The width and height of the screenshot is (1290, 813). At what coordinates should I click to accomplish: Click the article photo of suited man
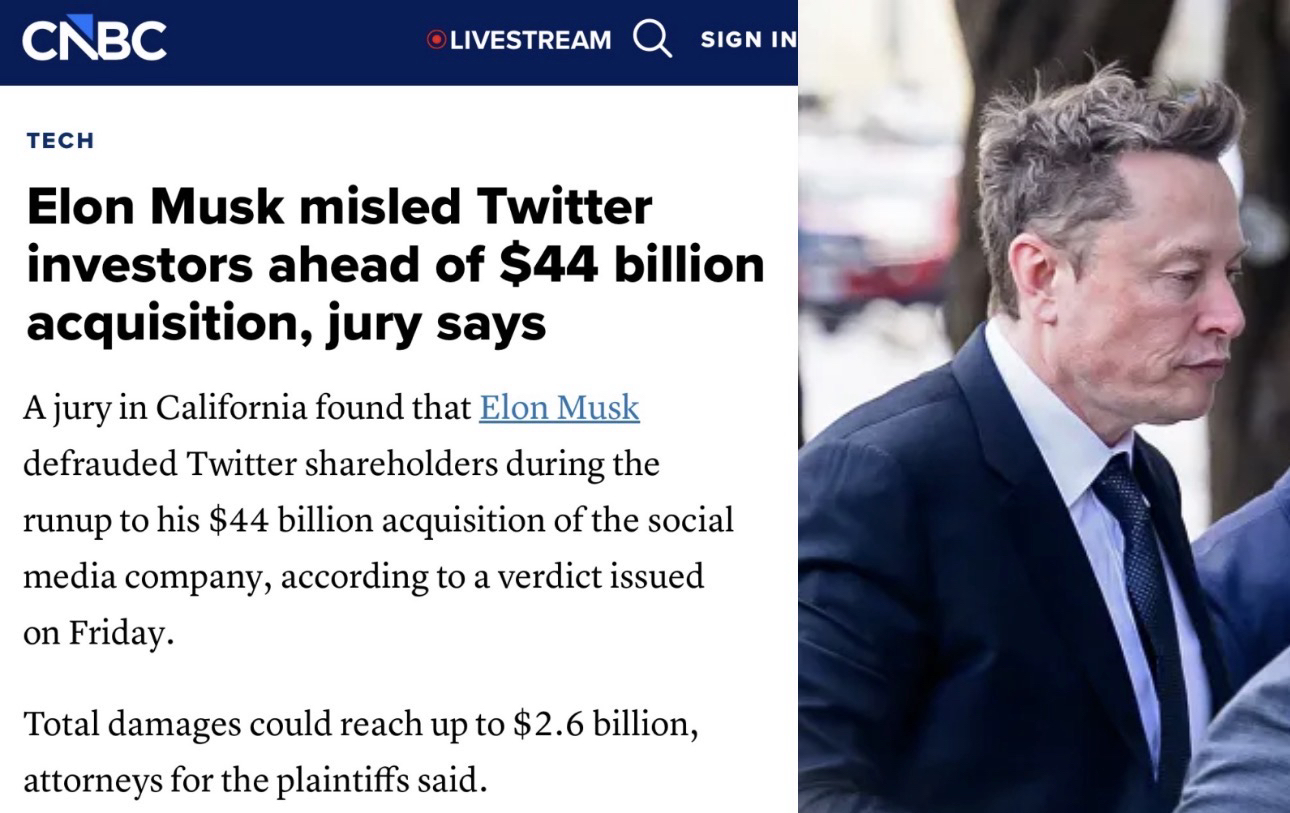pyautogui.click(x=1043, y=406)
